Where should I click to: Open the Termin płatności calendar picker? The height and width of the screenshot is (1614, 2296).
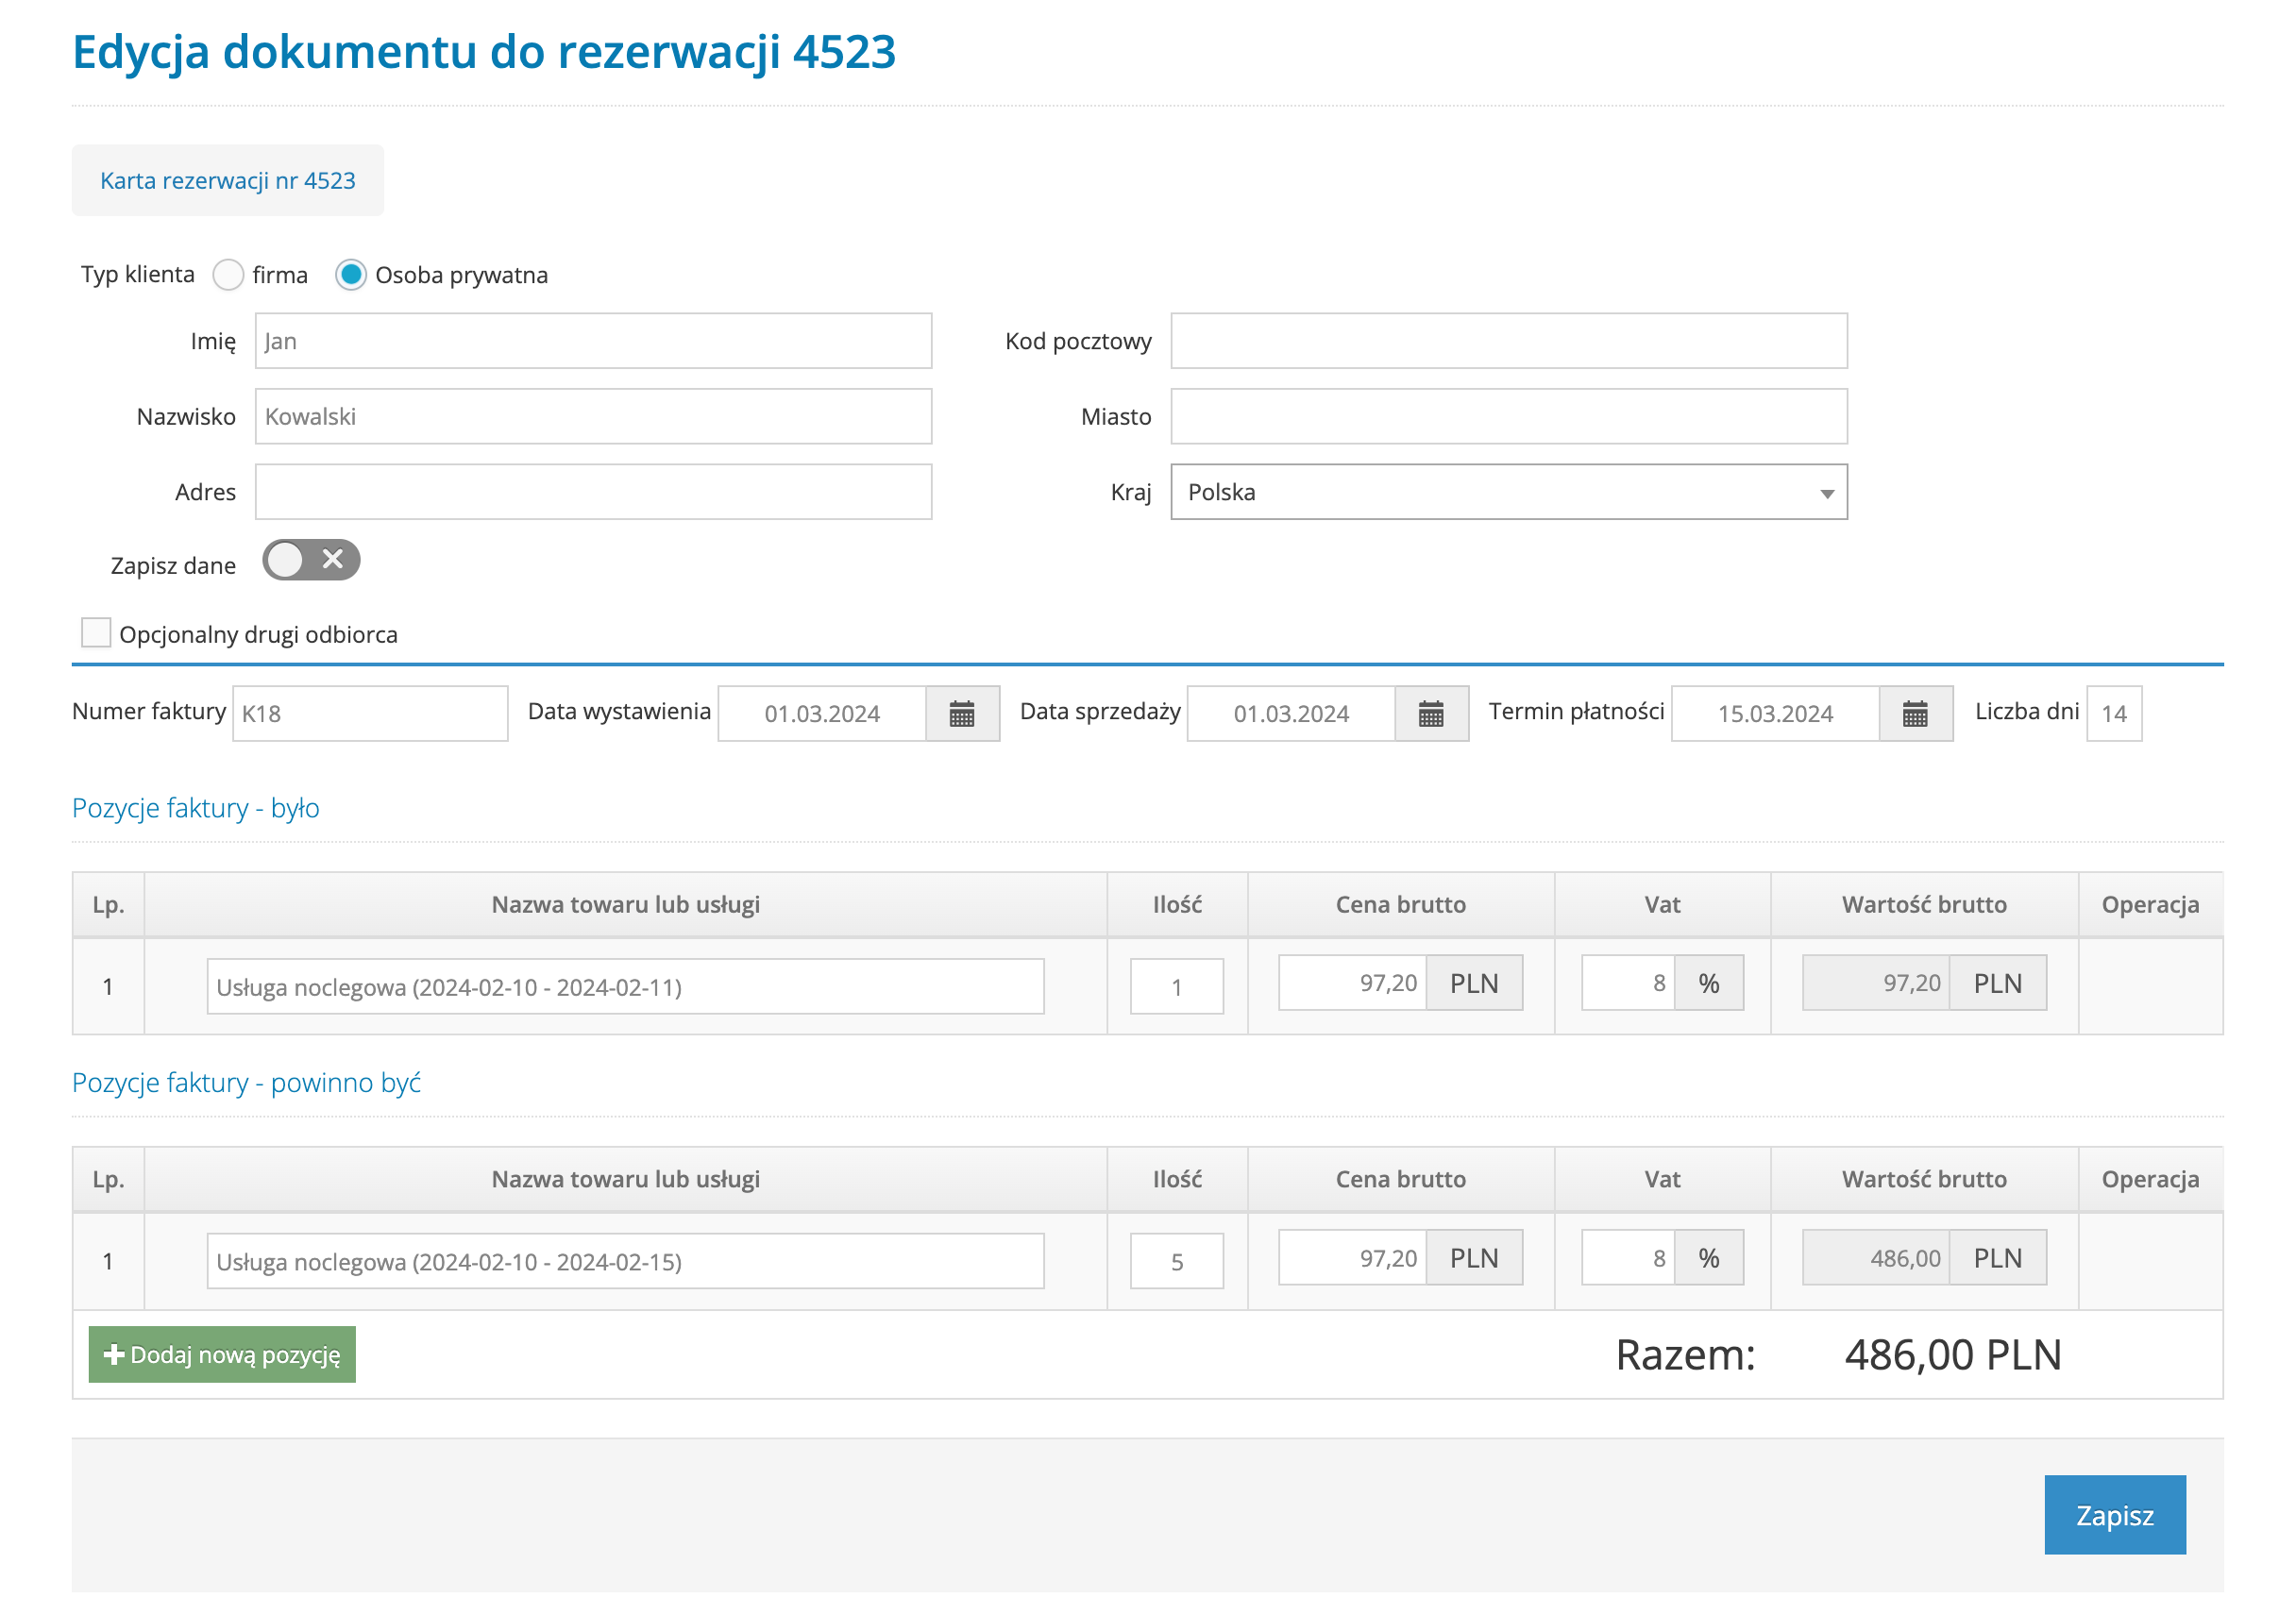point(1914,714)
